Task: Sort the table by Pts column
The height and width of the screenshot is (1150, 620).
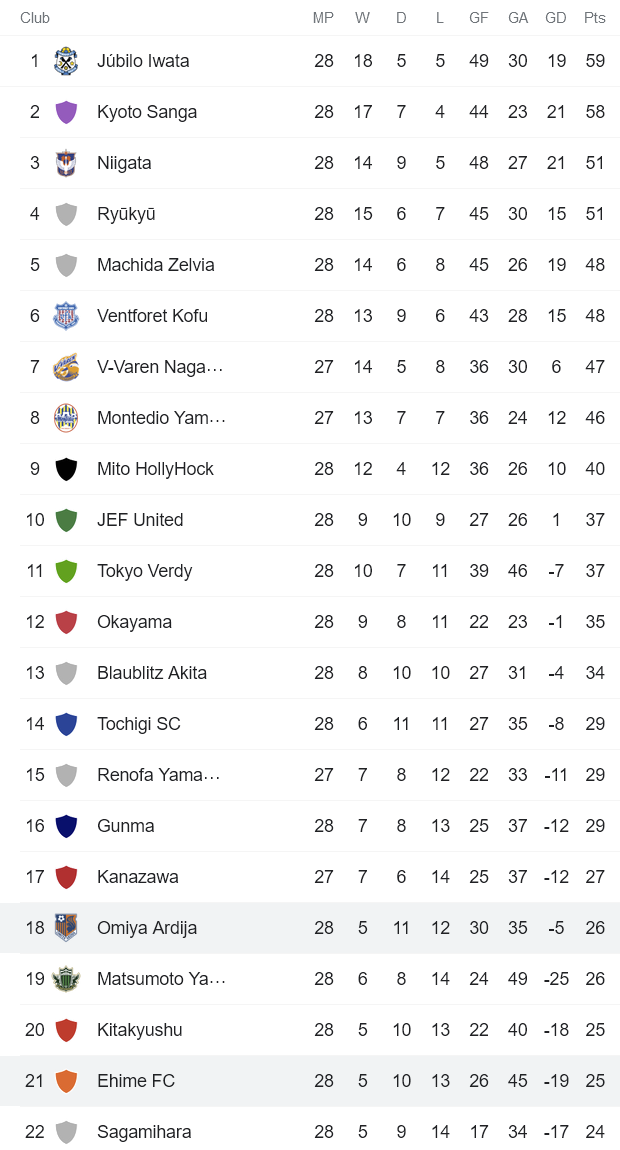Action: (594, 18)
